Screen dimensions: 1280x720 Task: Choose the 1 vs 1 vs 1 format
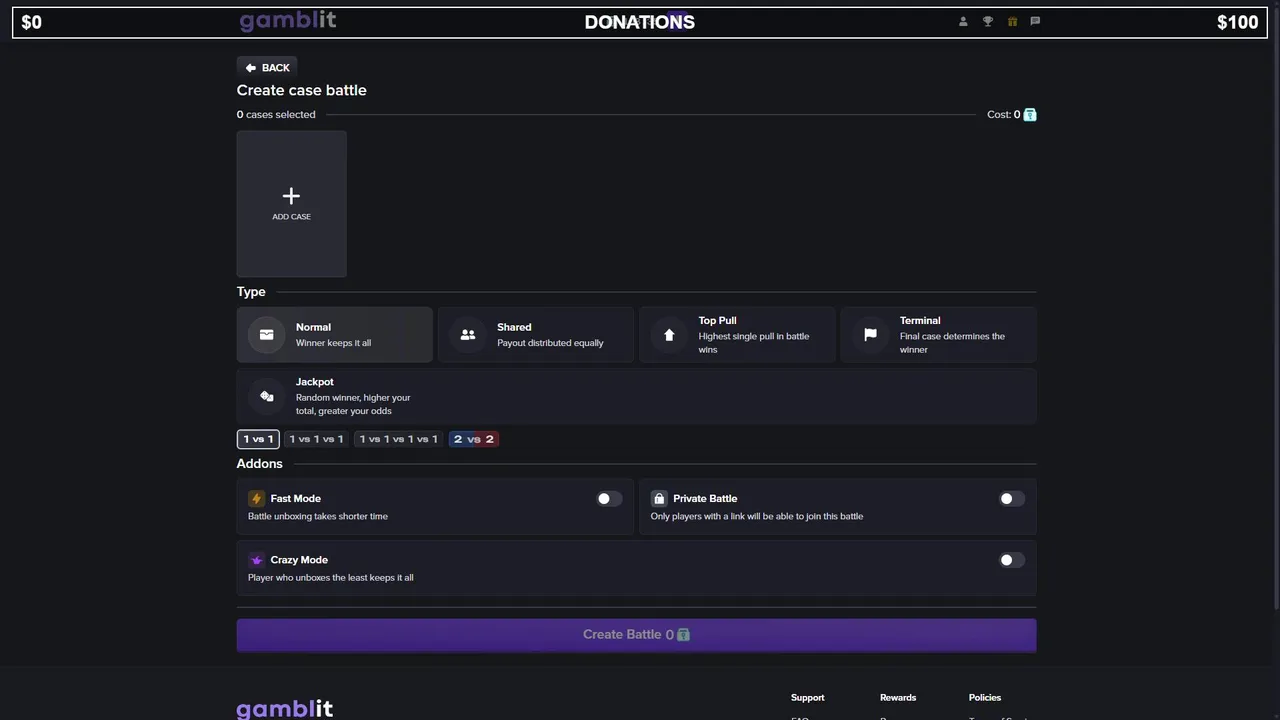click(316, 439)
